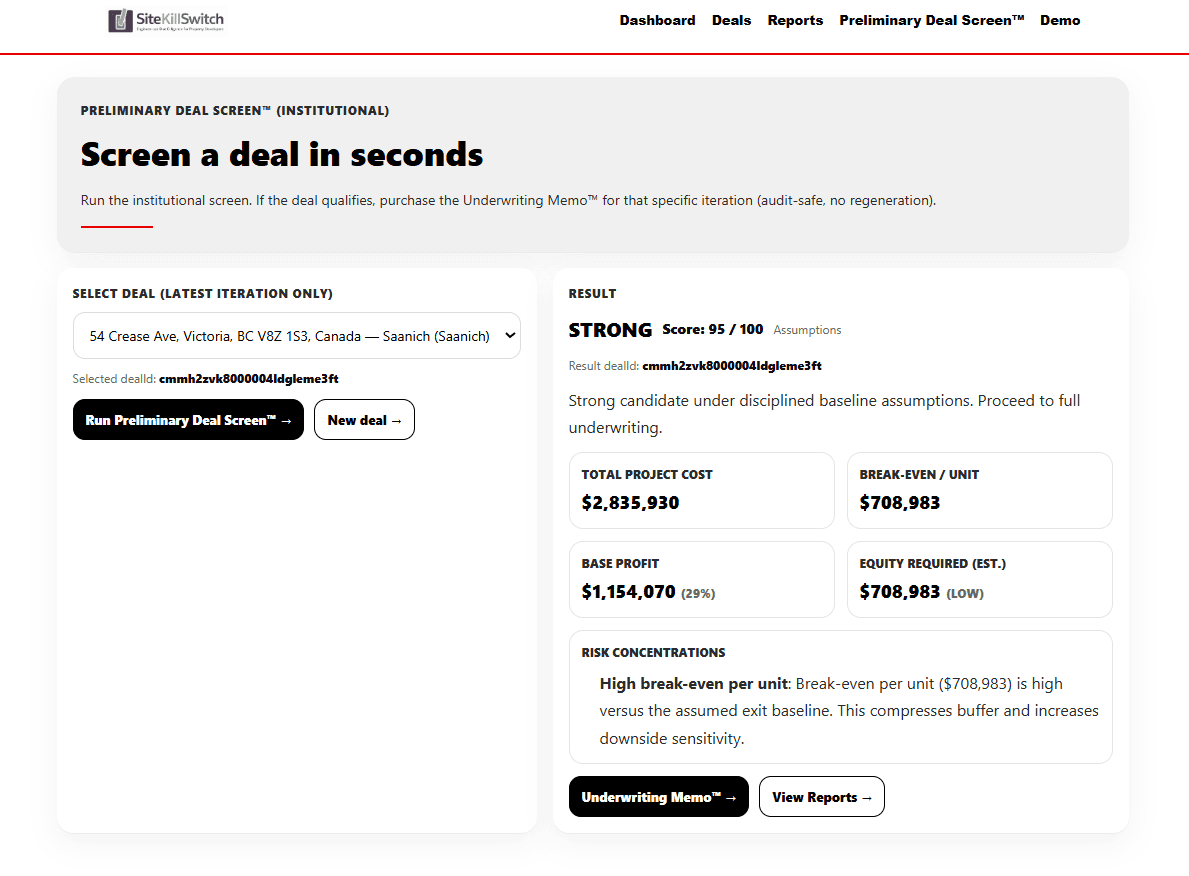Click the New deal button

[364, 420]
